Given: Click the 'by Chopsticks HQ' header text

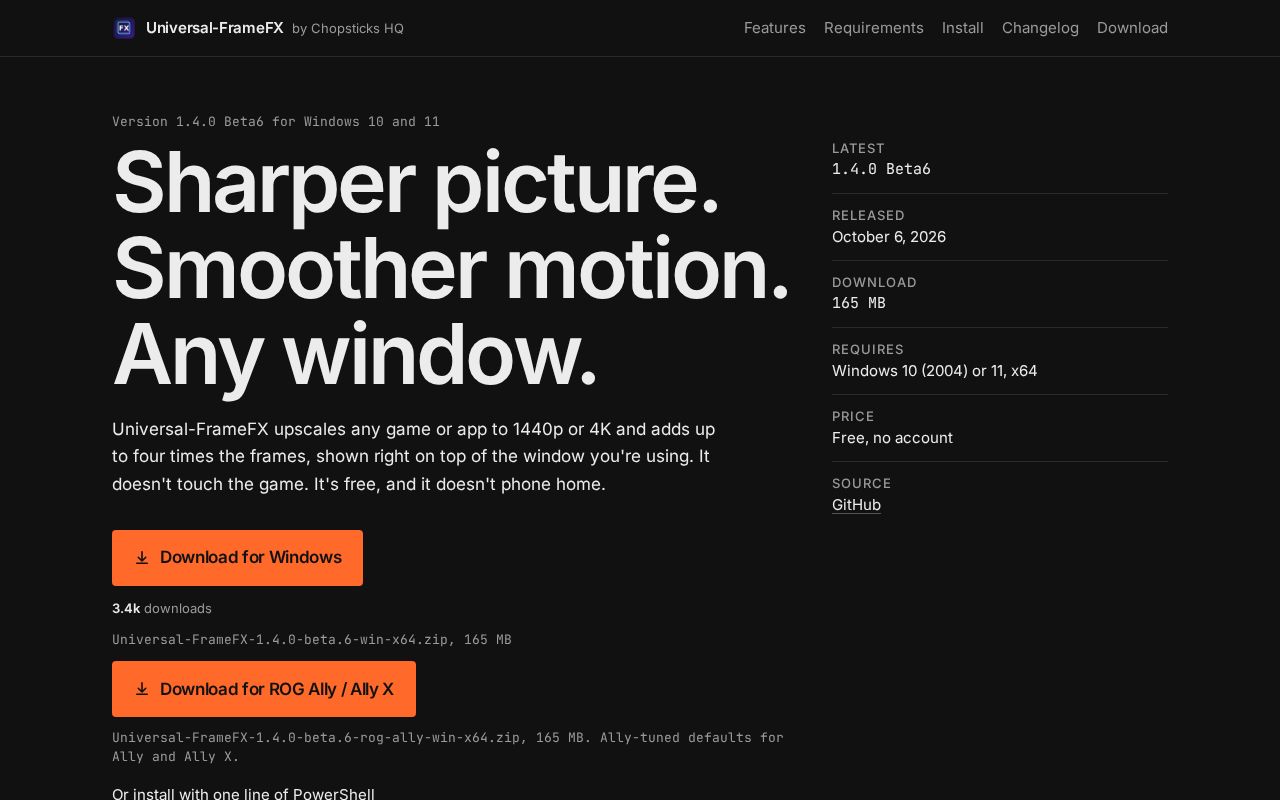Looking at the screenshot, I should [348, 29].
